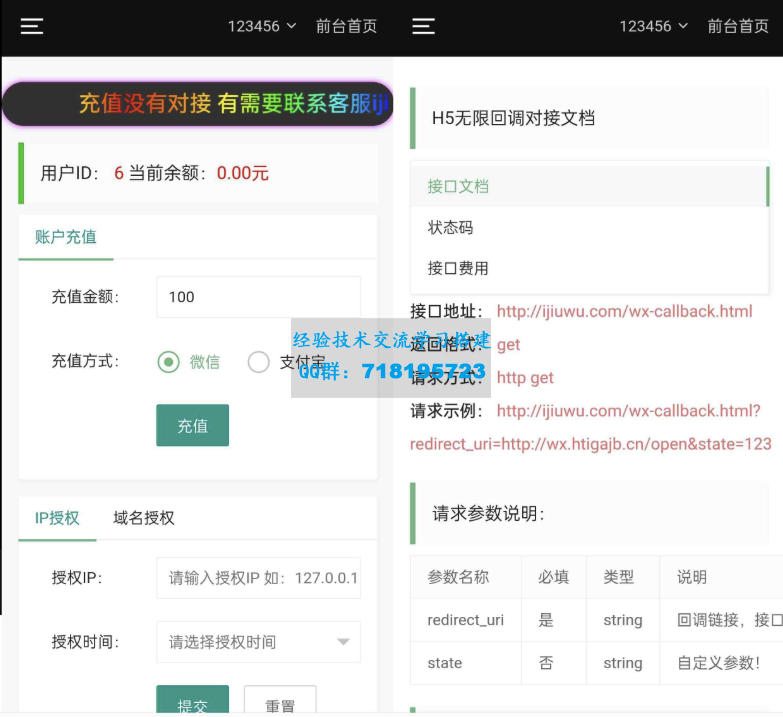Switch to the IP授权 tab
The height and width of the screenshot is (717, 783).
tap(57, 518)
